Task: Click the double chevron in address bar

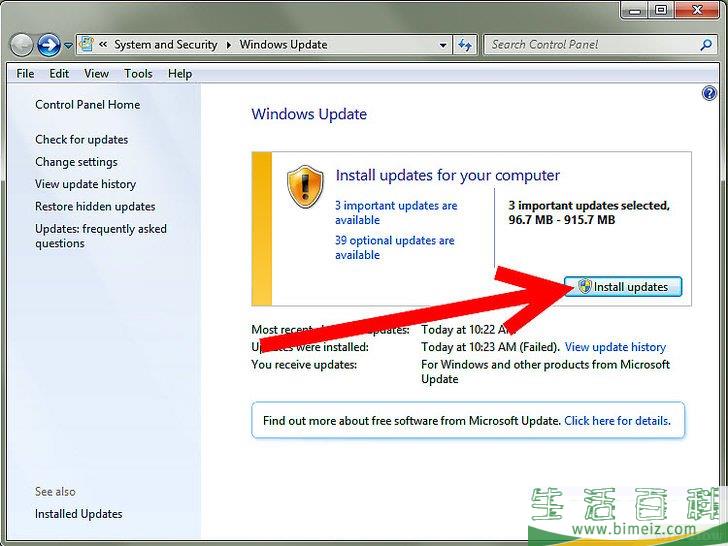Action: coord(103,44)
